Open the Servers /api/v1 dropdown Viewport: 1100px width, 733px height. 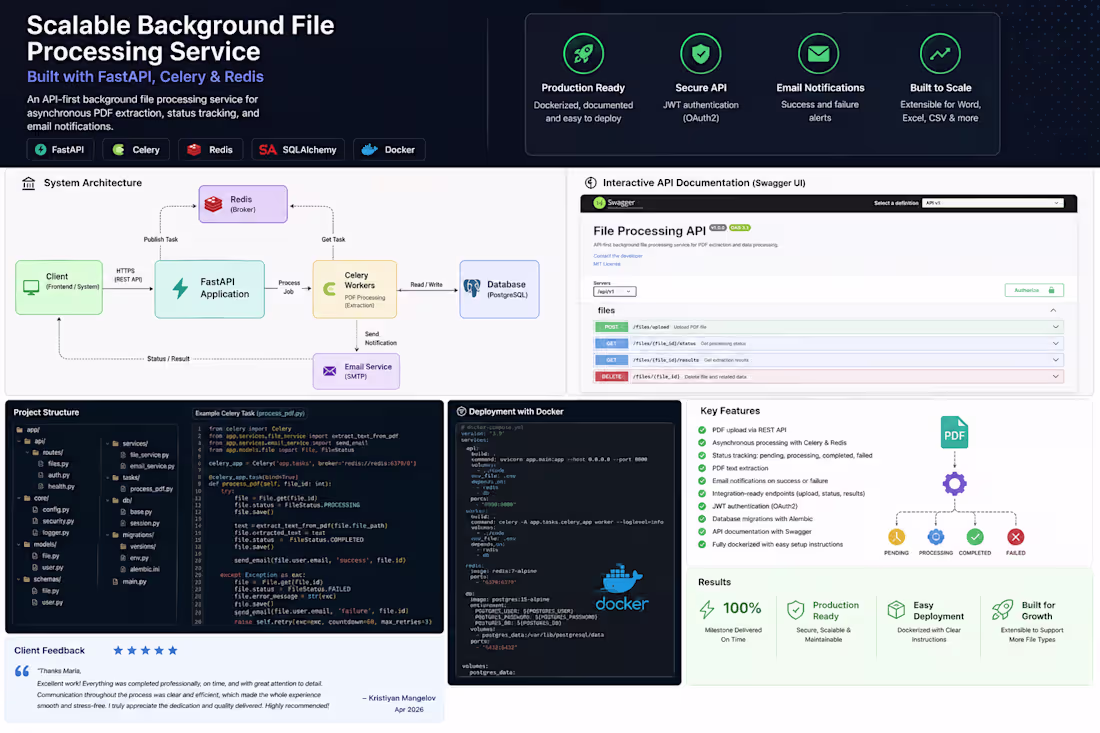(x=615, y=291)
